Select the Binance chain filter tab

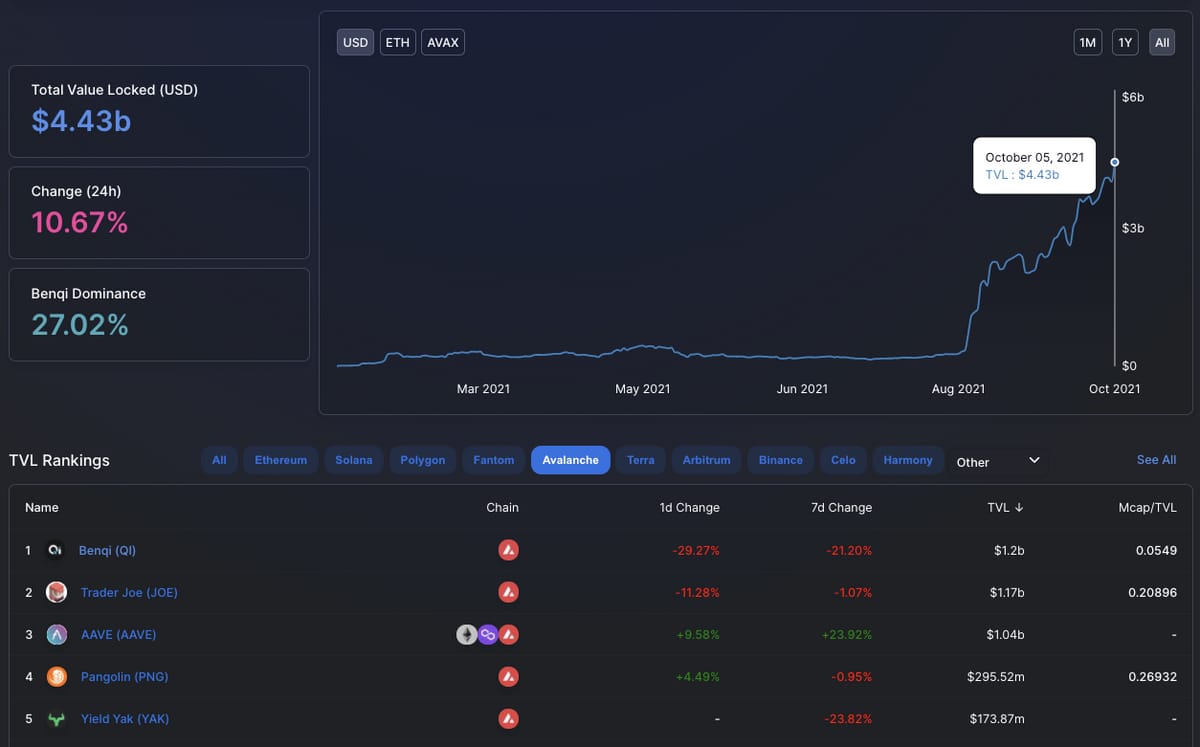pyautogui.click(x=781, y=460)
